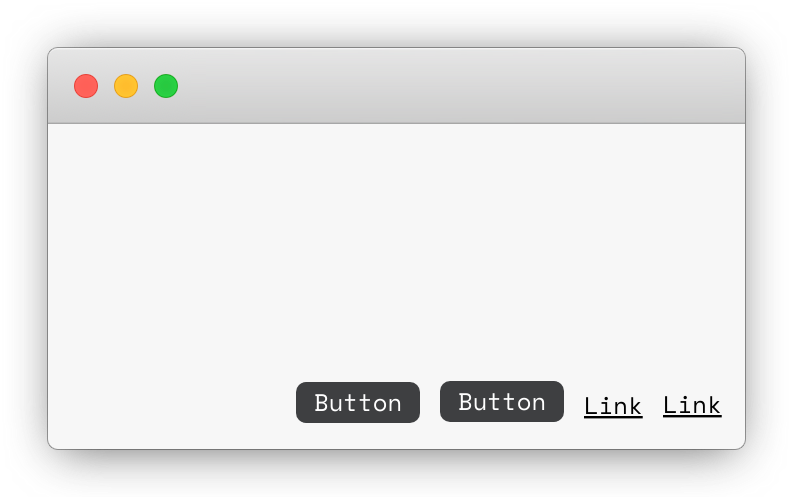Hit the red traffic light icon
This screenshot has width=793, height=497.
tap(86, 86)
